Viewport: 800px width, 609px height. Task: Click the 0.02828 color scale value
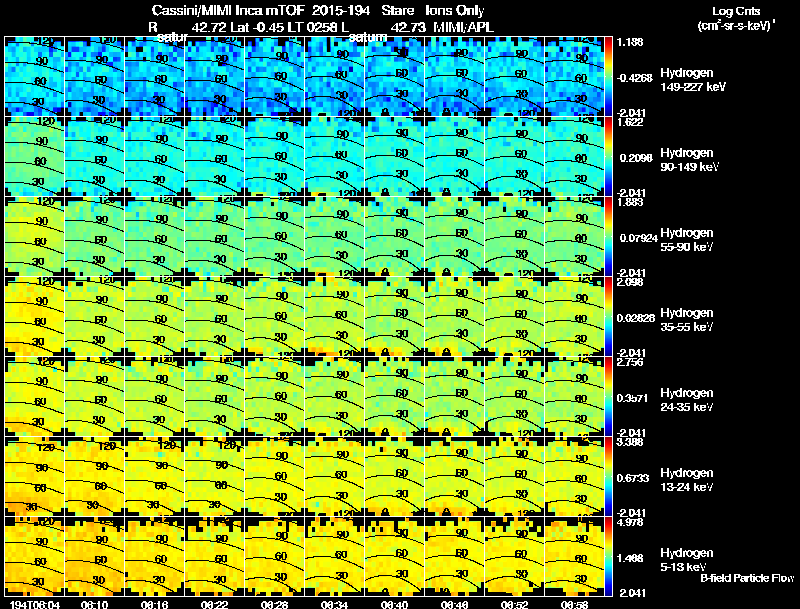[636, 318]
